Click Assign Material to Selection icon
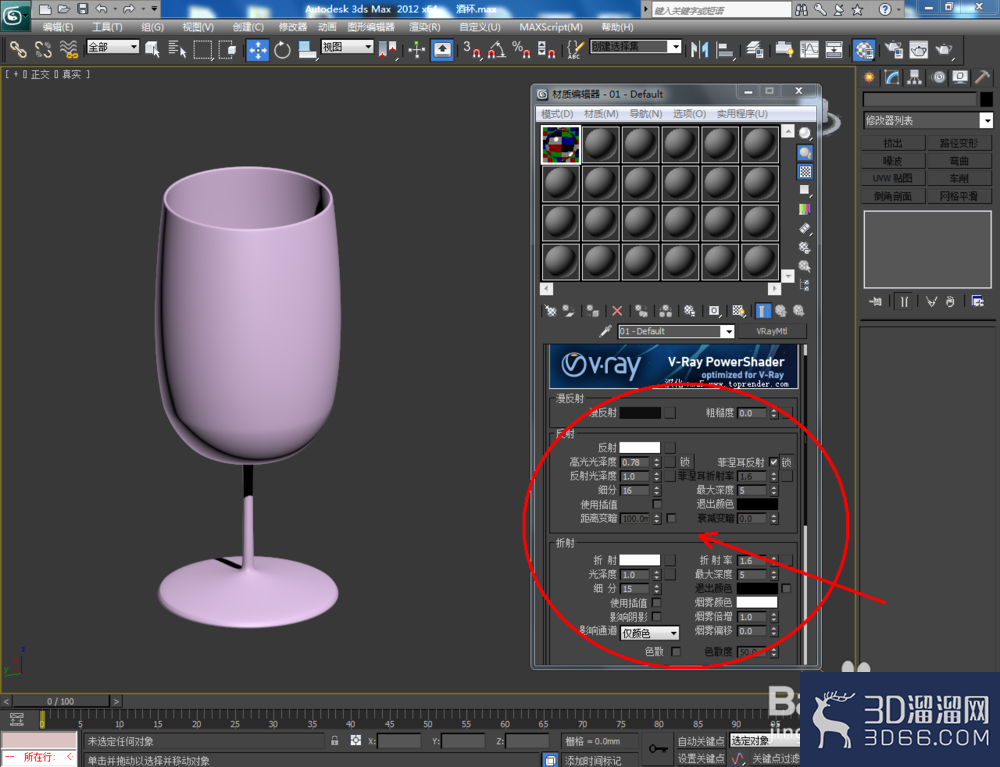 click(x=592, y=311)
